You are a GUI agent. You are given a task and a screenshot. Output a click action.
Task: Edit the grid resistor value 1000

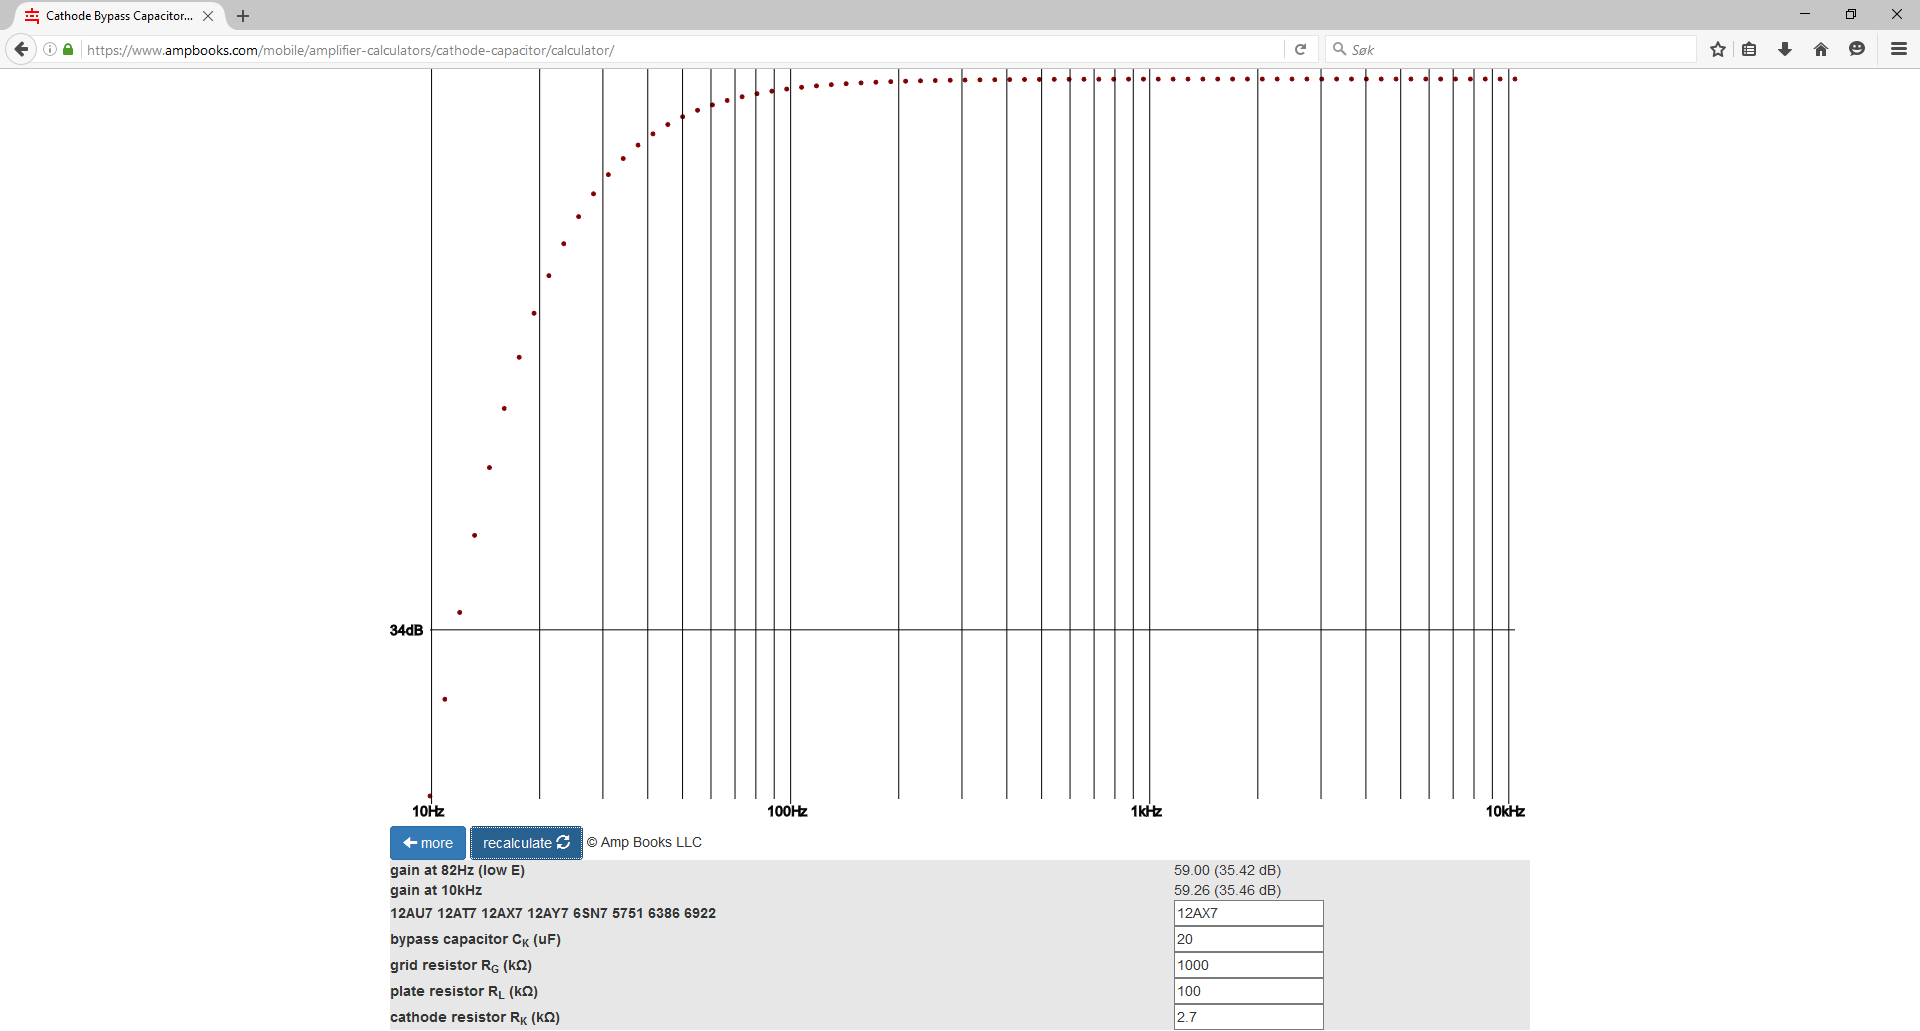pos(1248,965)
